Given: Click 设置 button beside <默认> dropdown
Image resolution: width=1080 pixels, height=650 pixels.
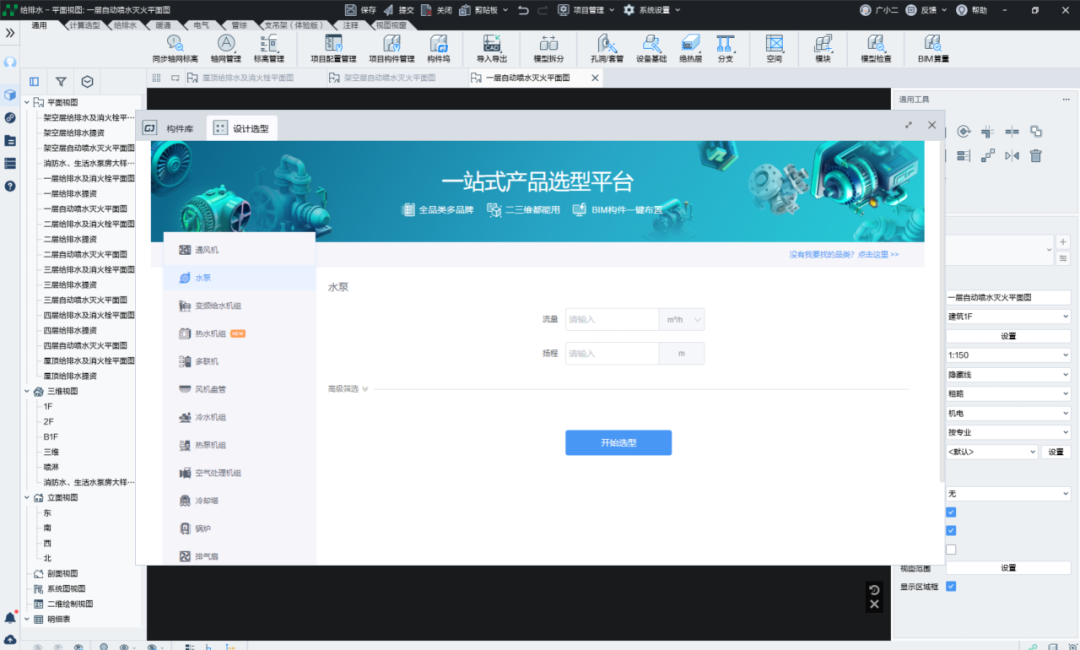Looking at the screenshot, I should (x=1056, y=451).
